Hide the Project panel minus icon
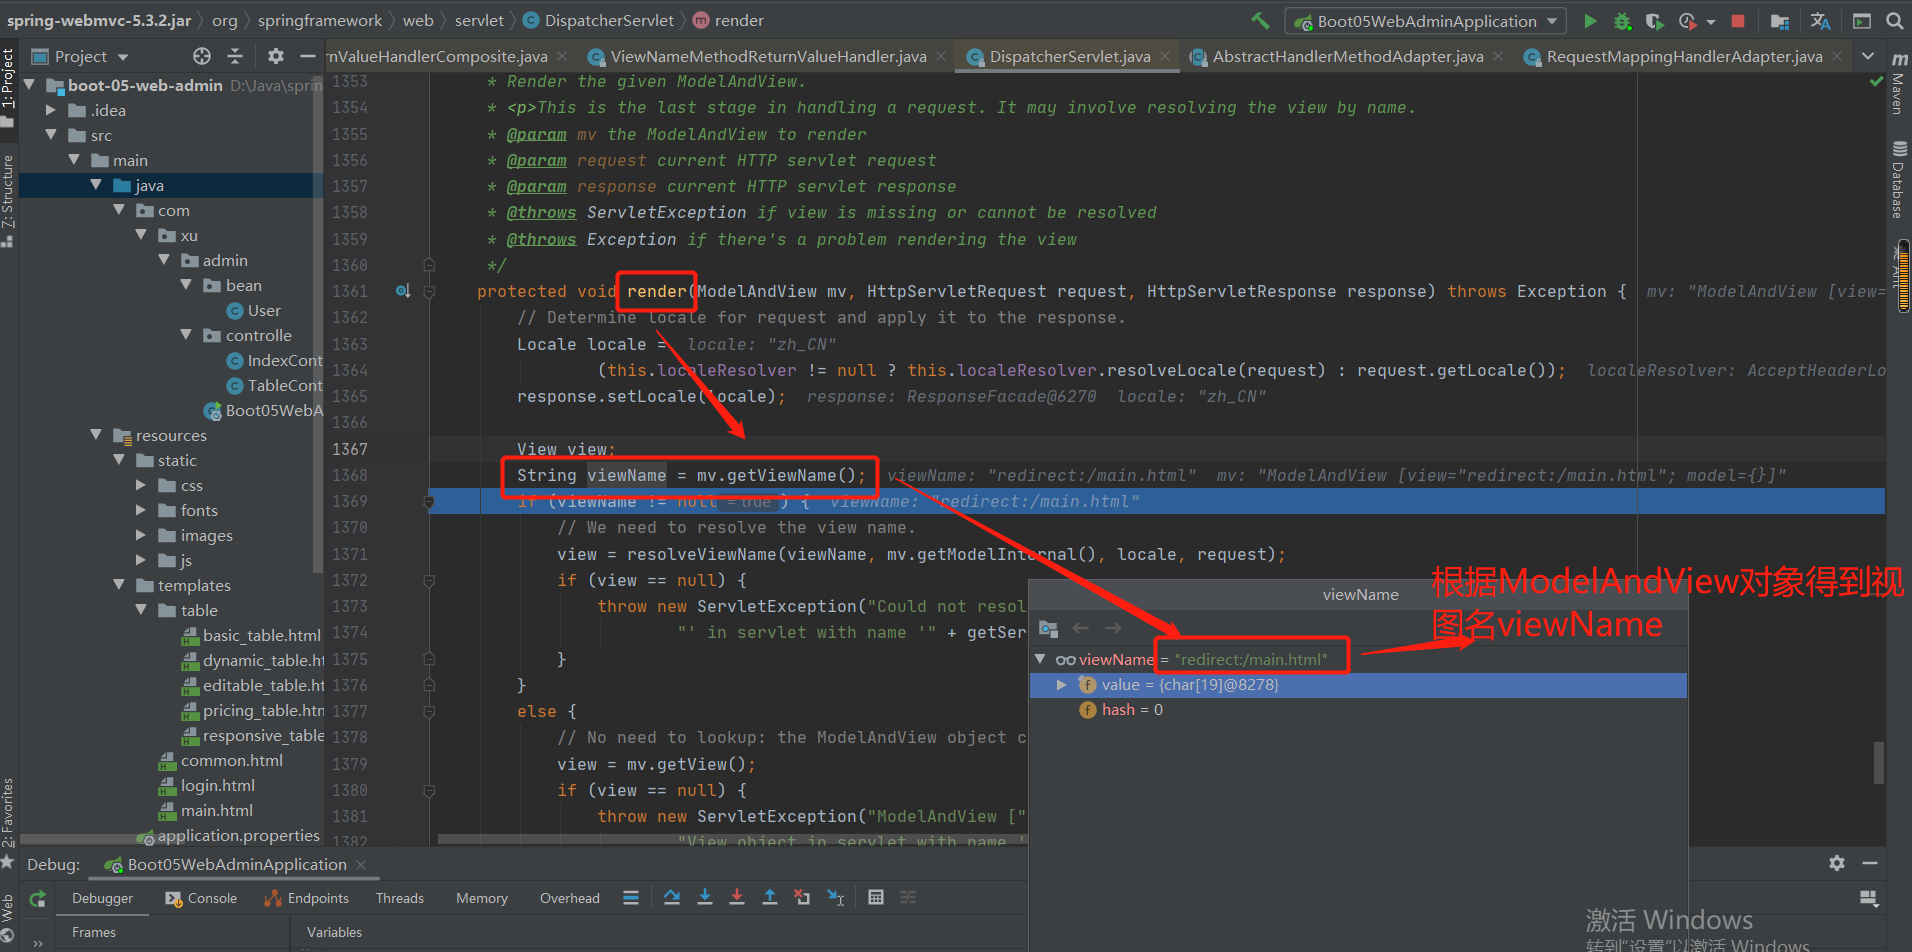 click(308, 56)
